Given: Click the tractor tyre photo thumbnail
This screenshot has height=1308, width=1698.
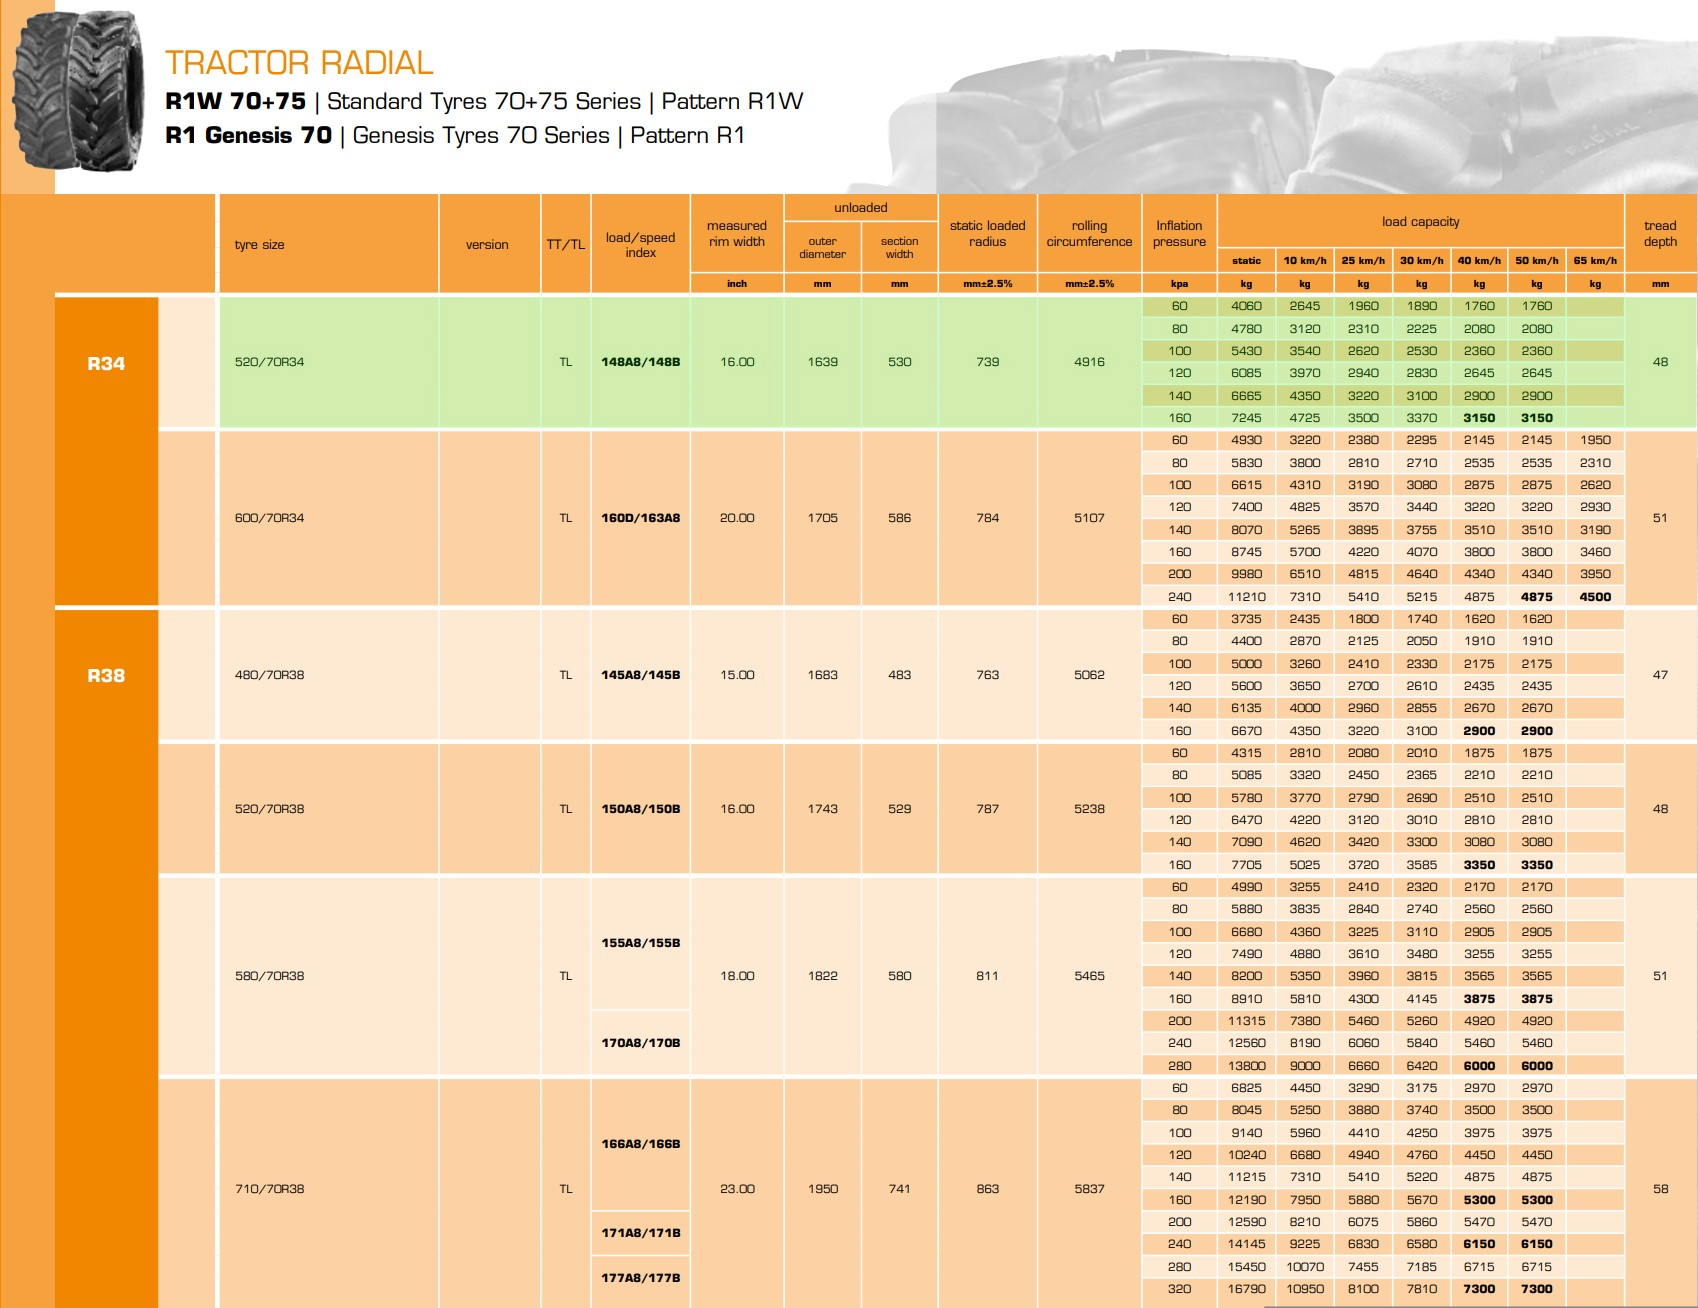Looking at the screenshot, I should pos(78,92).
